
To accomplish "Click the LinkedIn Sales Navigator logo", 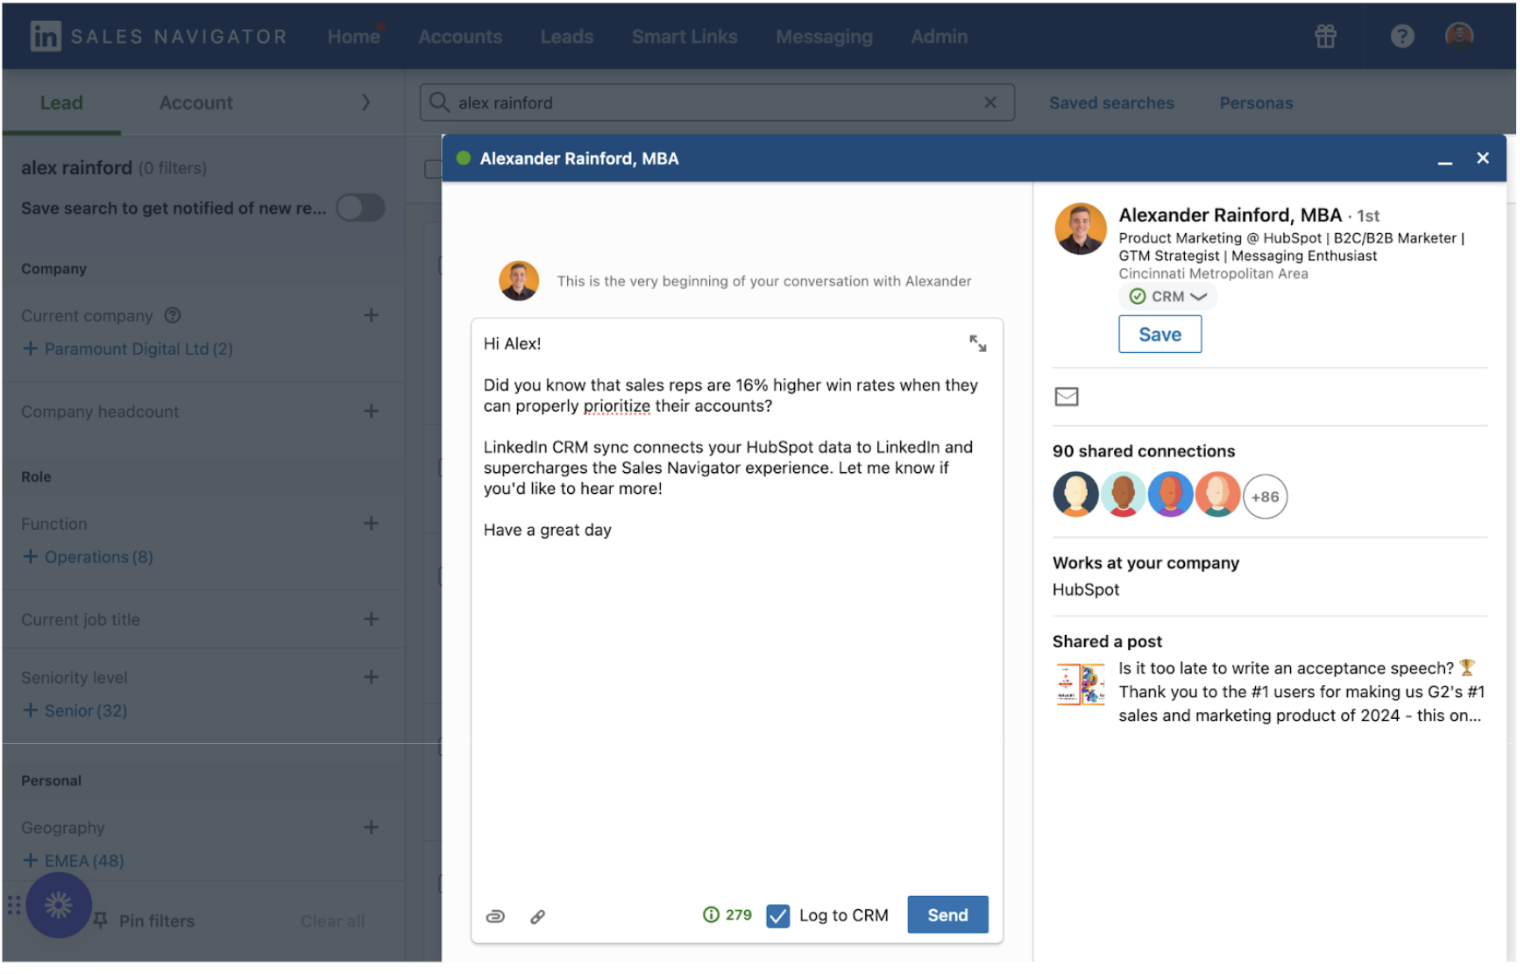I will [158, 37].
